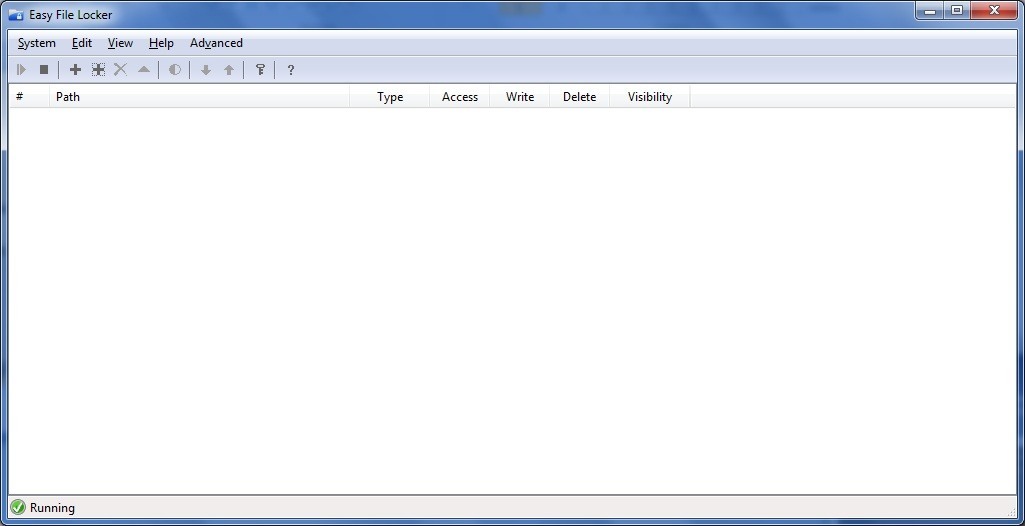Viewport: 1025px width, 526px height.
Task: Click the upward triangle edit icon
Action: [144, 69]
